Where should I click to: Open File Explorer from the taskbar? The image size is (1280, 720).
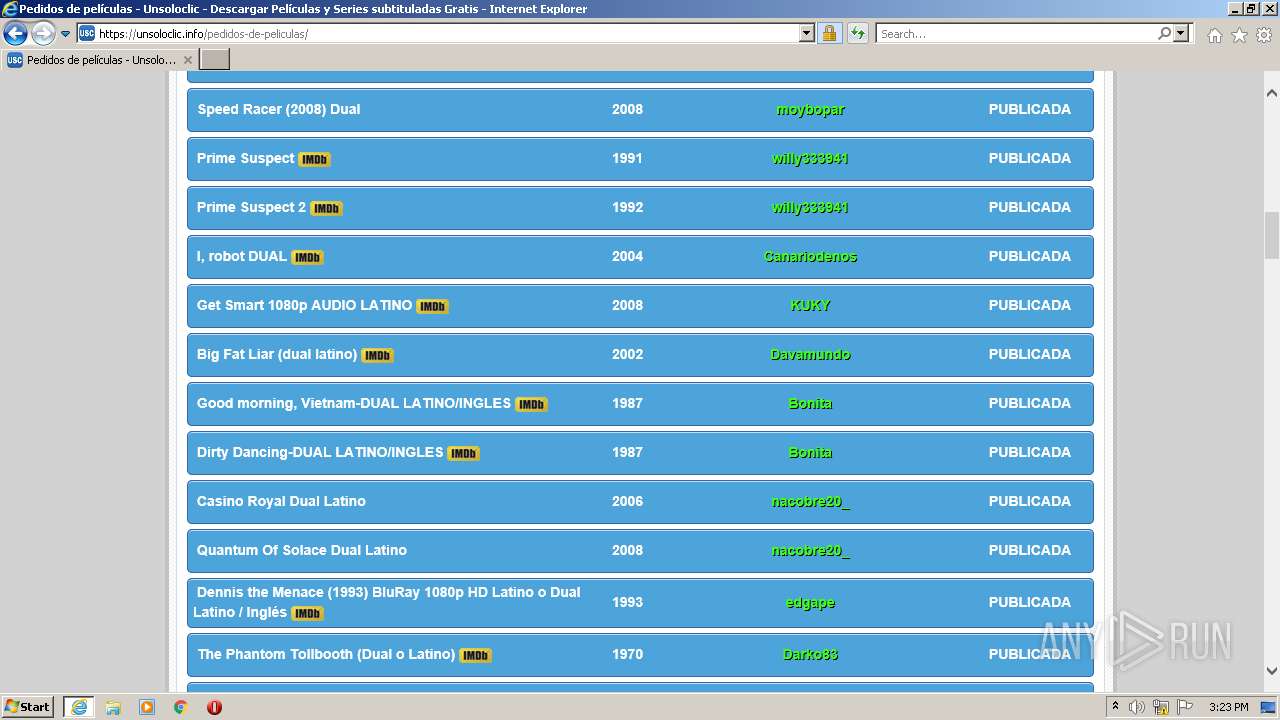(113, 707)
